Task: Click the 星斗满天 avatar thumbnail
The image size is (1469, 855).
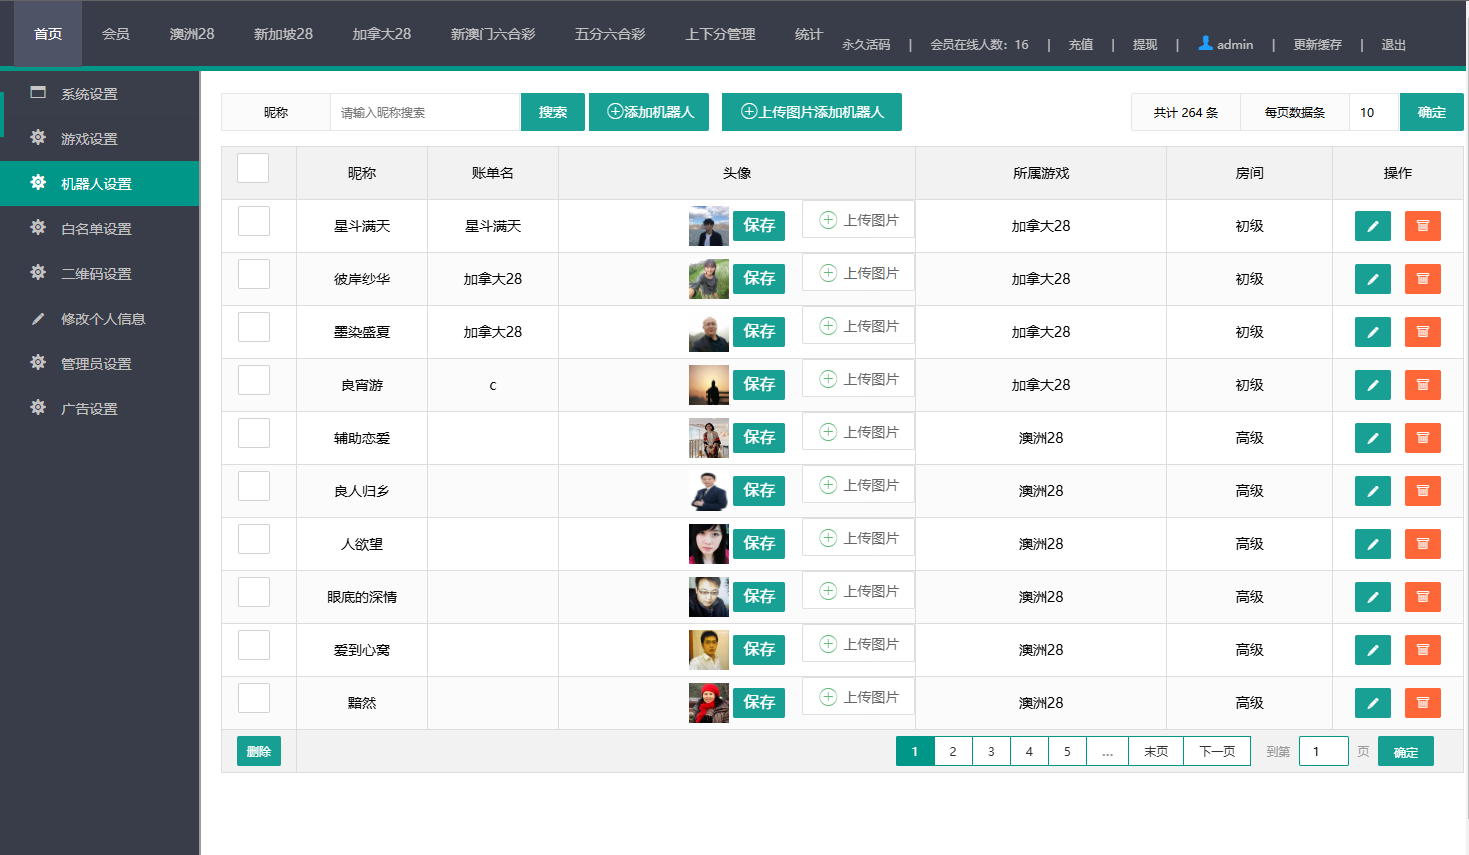Action: click(x=709, y=226)
